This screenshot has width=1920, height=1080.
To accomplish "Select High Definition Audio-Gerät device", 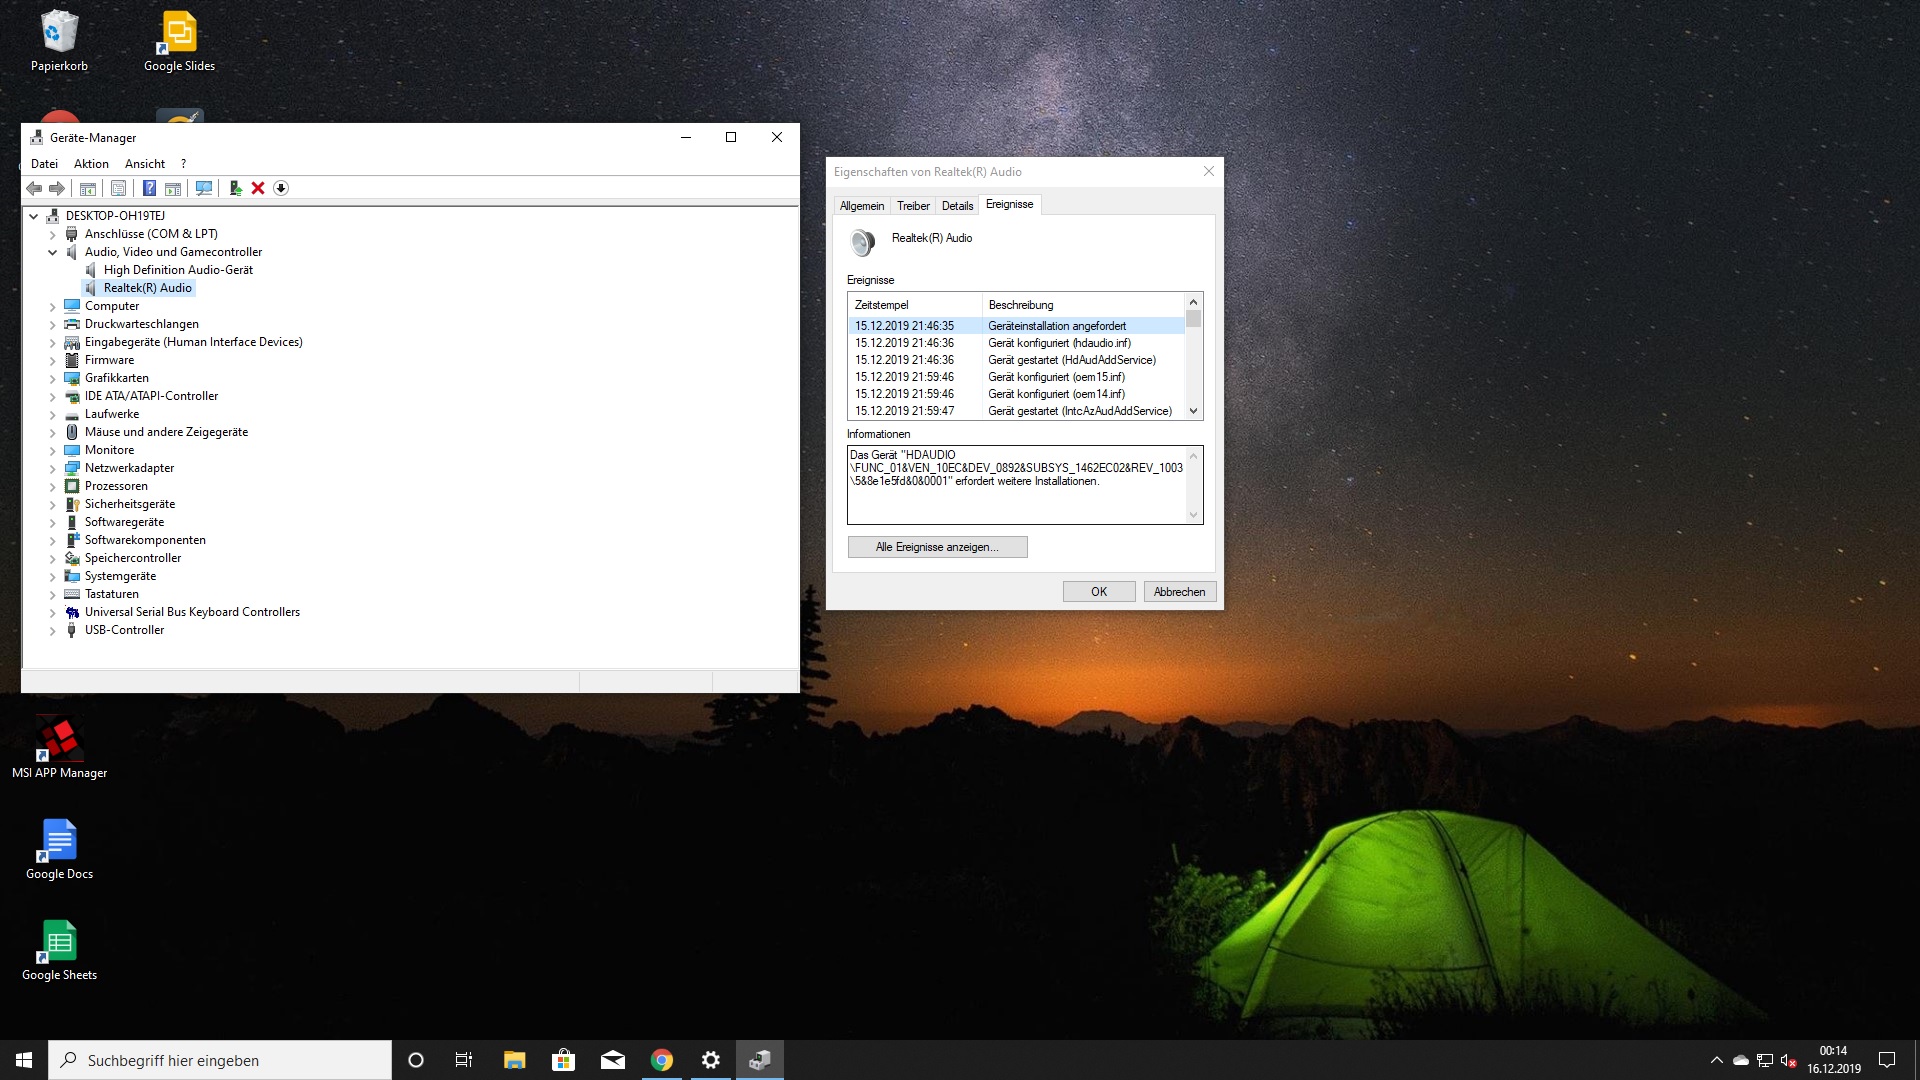I will [178, 270].
